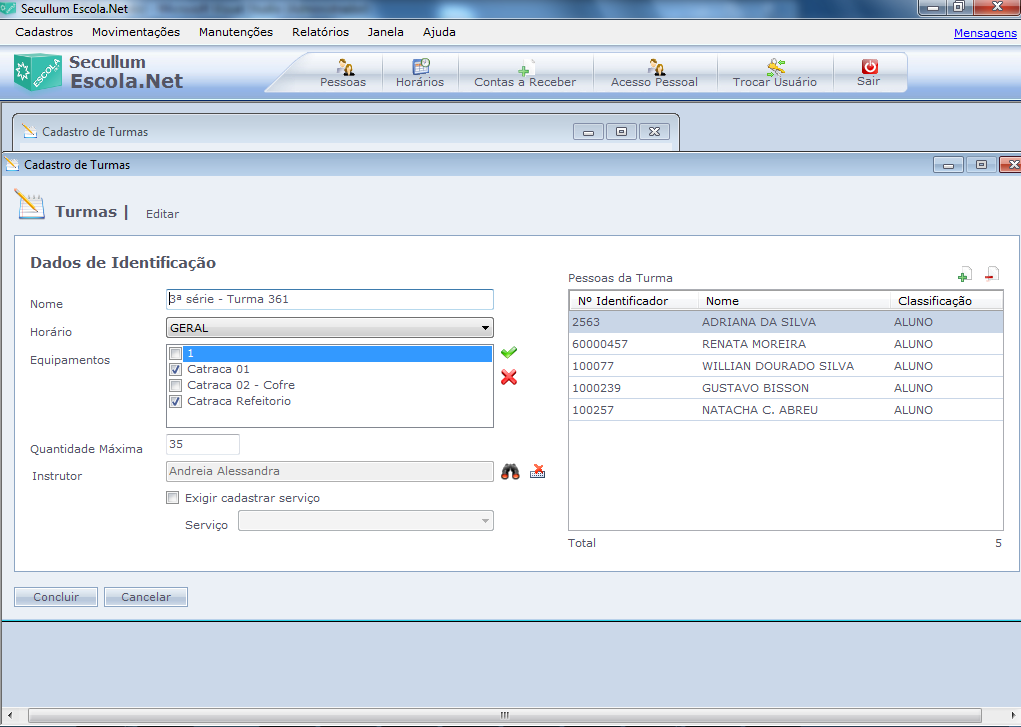The height and width of the screenshot is (727, 1021).
Task: Open the Serviço dropdown
Action: pos(365,520)
